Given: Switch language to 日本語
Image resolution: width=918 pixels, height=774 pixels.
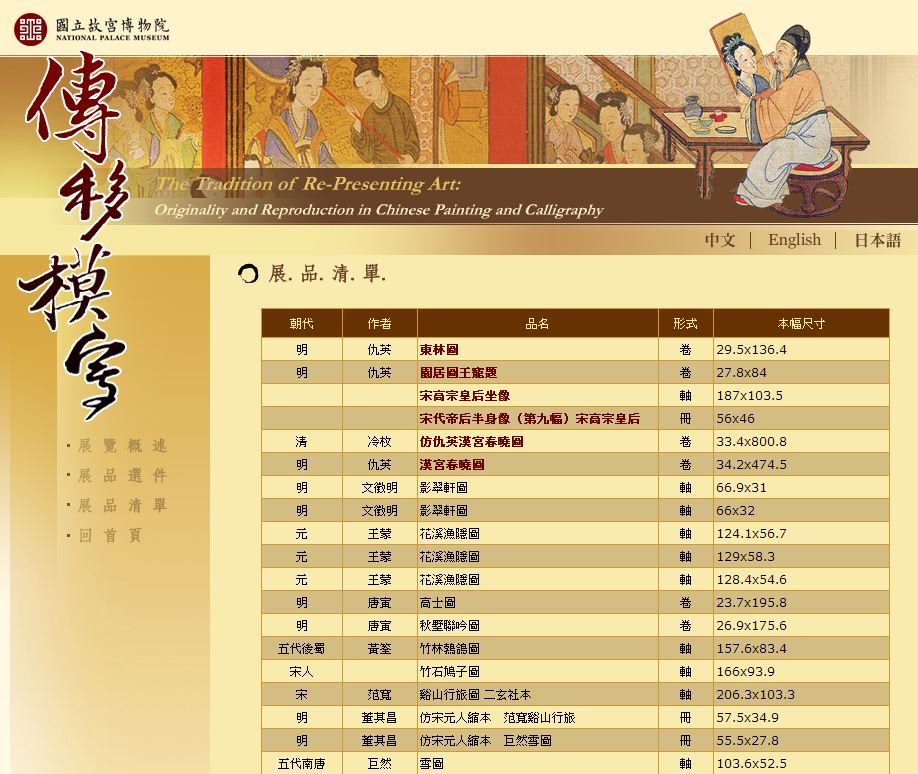Looking at the screenshot, I should (x=877, y=240).
